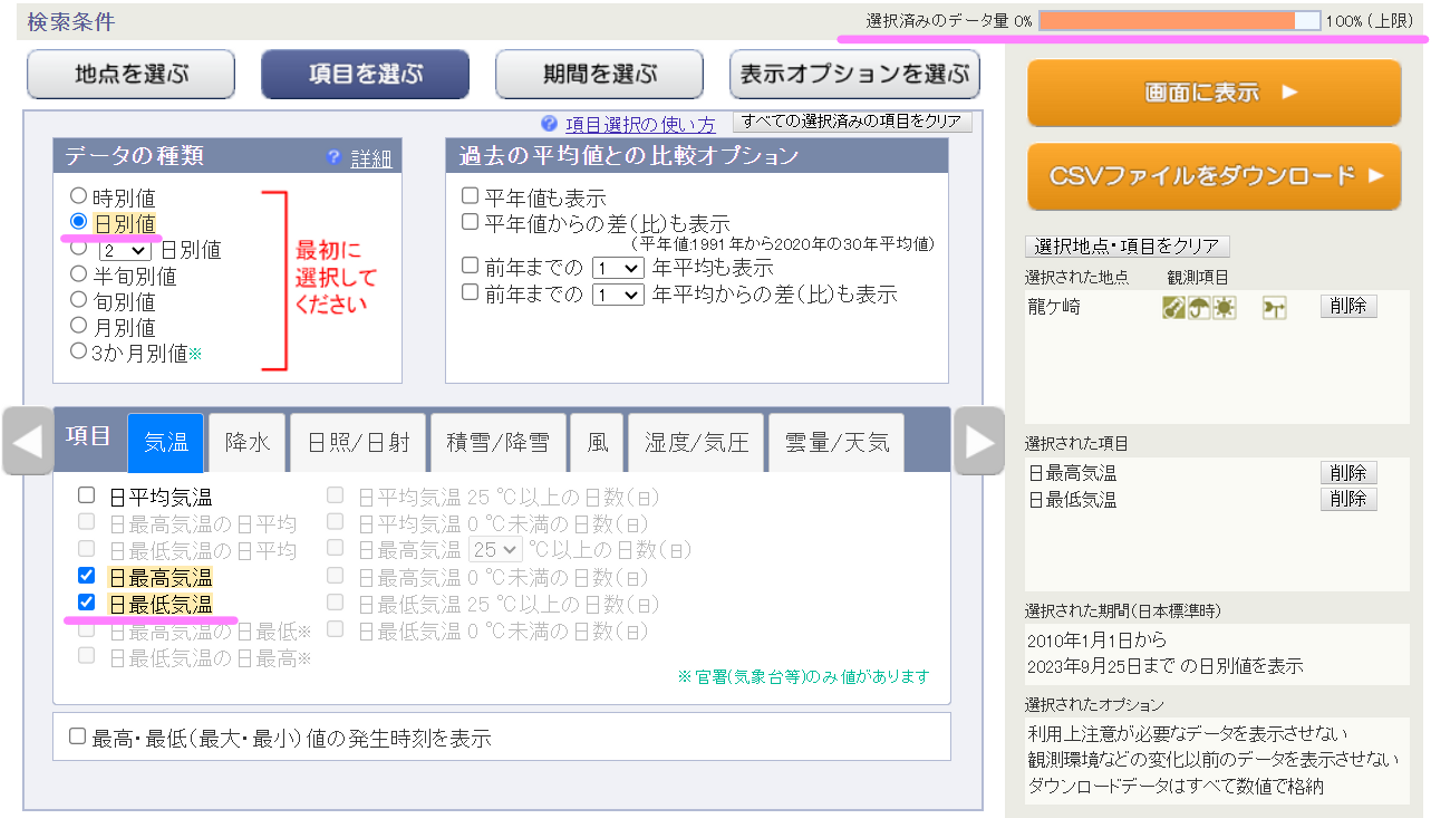
Task: Click the right arrow beside the 項目 tabs
Action: coord(978,441)
